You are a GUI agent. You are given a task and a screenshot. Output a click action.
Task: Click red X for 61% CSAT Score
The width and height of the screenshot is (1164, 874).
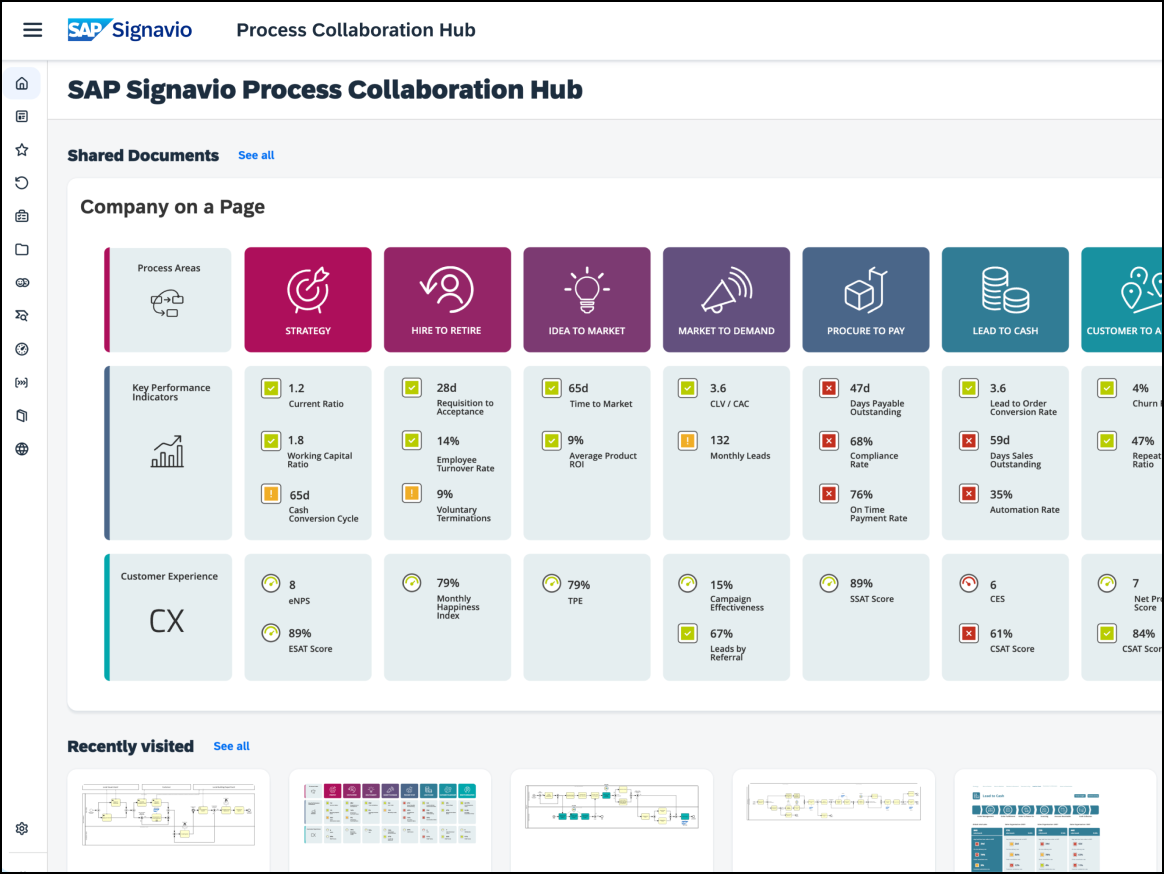coord(969,633)
